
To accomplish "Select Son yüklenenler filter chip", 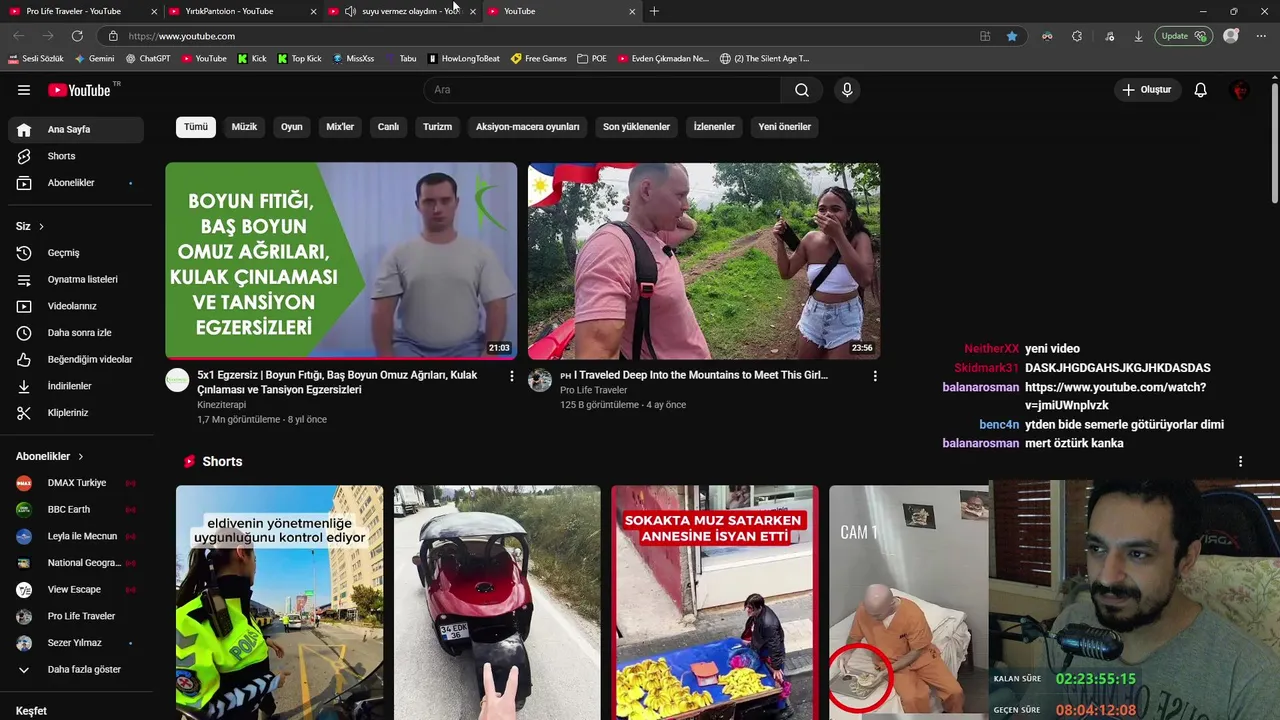I will [636, 127].
